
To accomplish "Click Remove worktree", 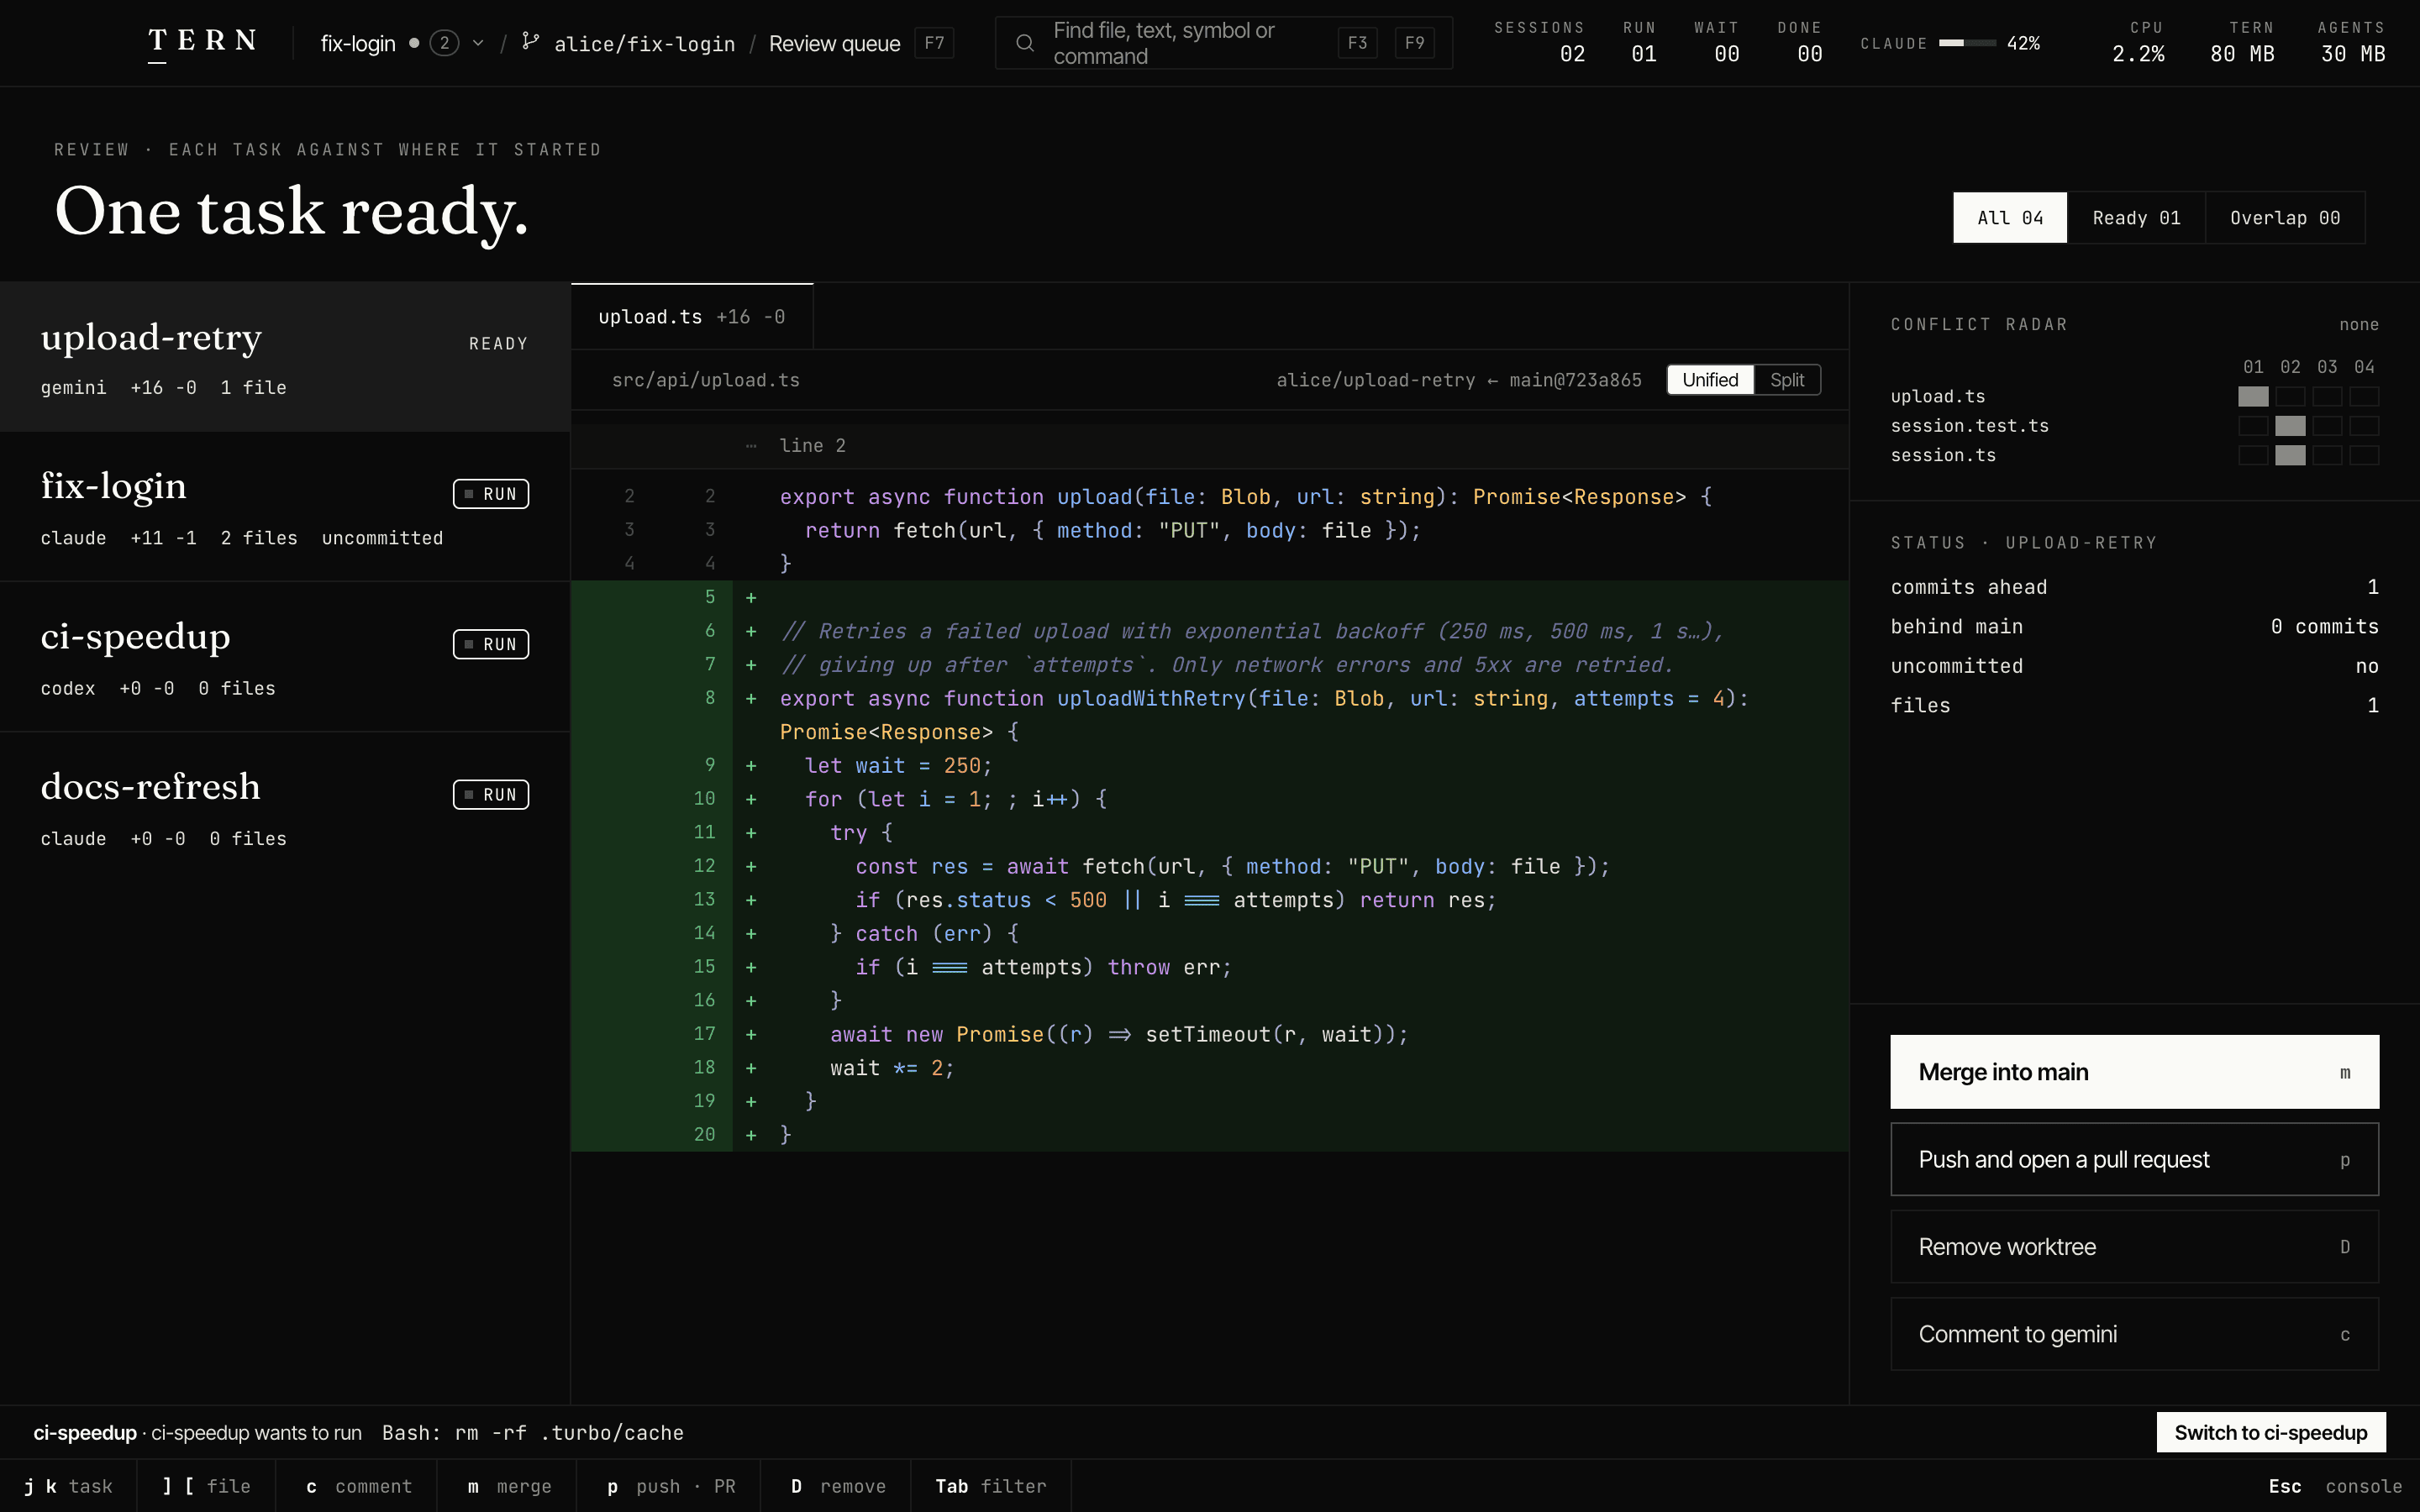I will (2134, 1247).
